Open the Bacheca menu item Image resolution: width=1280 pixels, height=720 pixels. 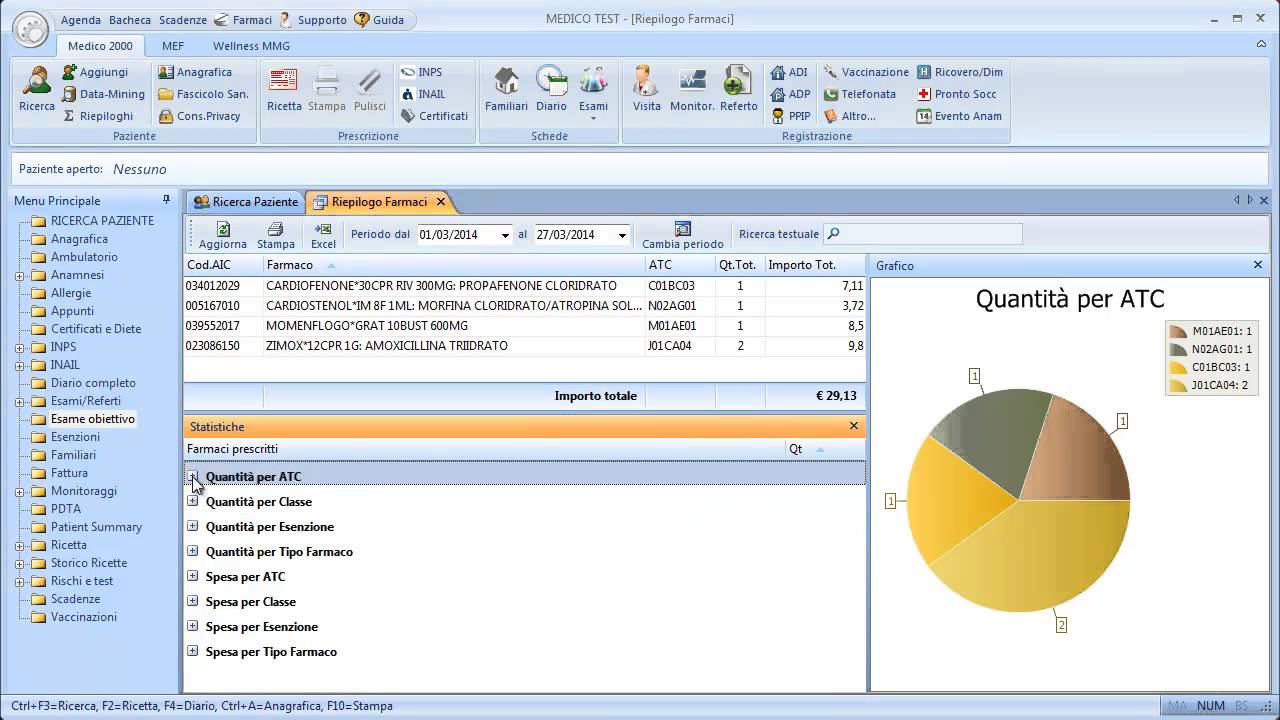point(130,20)
